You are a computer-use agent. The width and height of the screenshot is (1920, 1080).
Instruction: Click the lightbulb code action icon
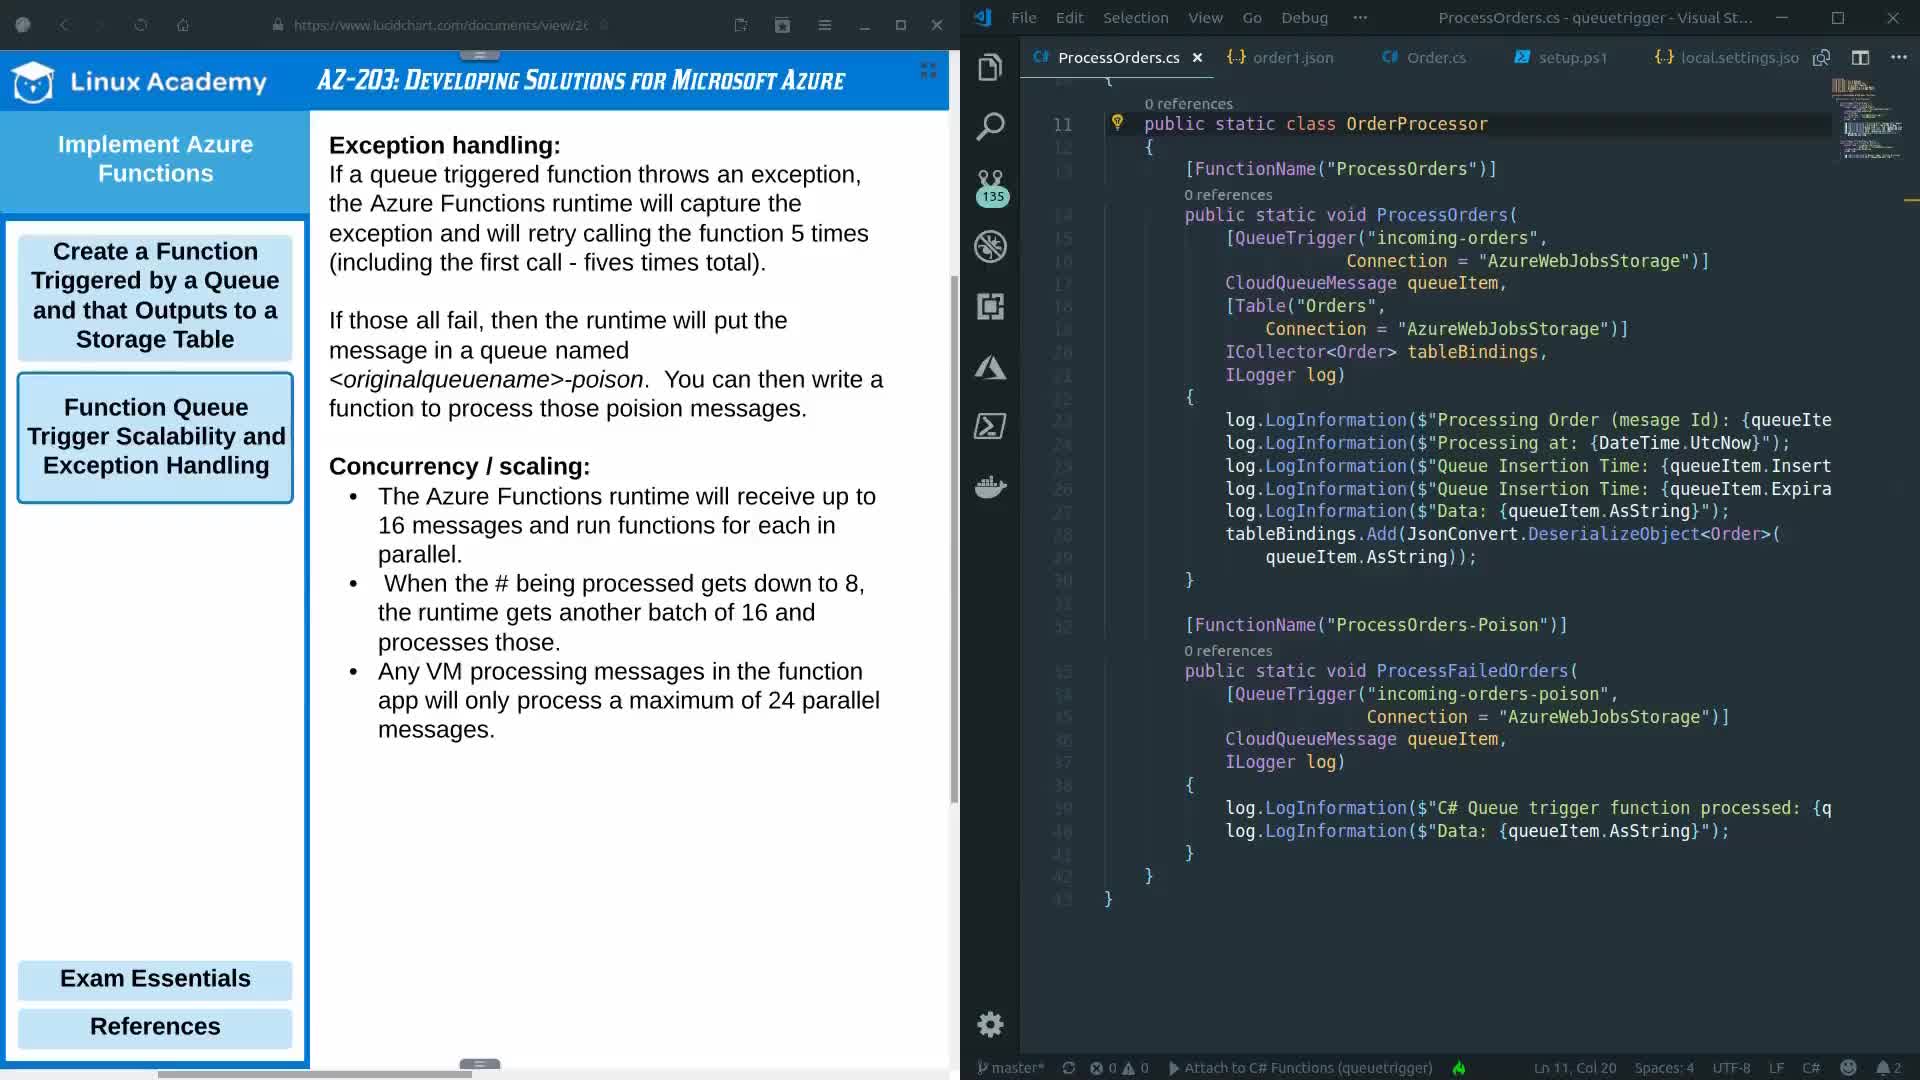(x=1117, y=123)
